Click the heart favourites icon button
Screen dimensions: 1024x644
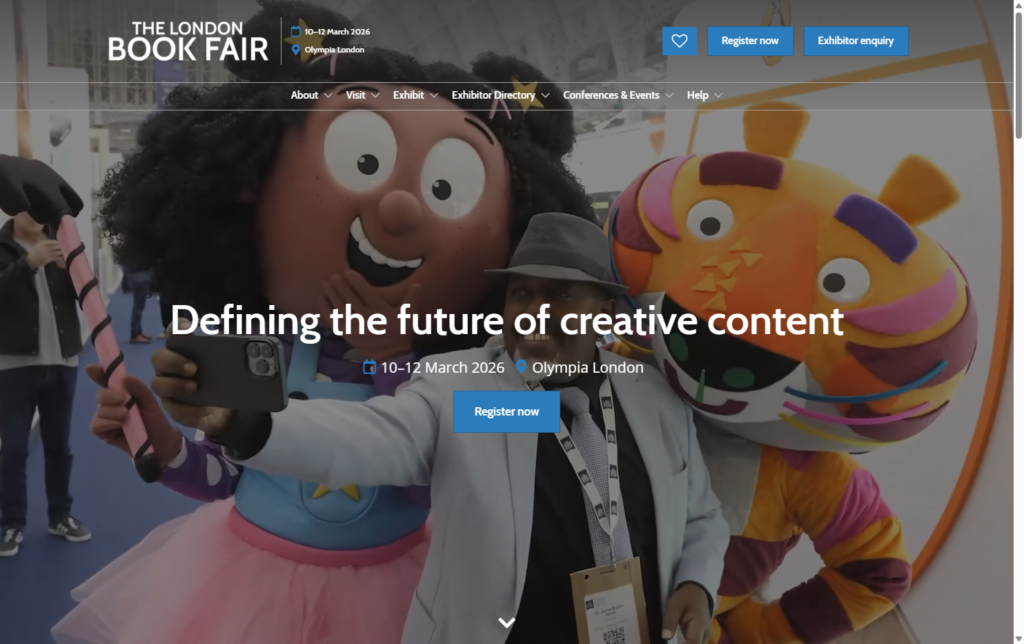point(679,41)
